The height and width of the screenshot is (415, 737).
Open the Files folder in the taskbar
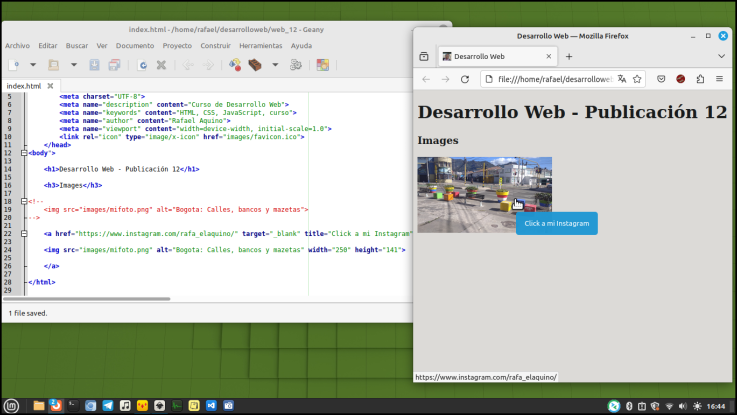tap(39, 406)
